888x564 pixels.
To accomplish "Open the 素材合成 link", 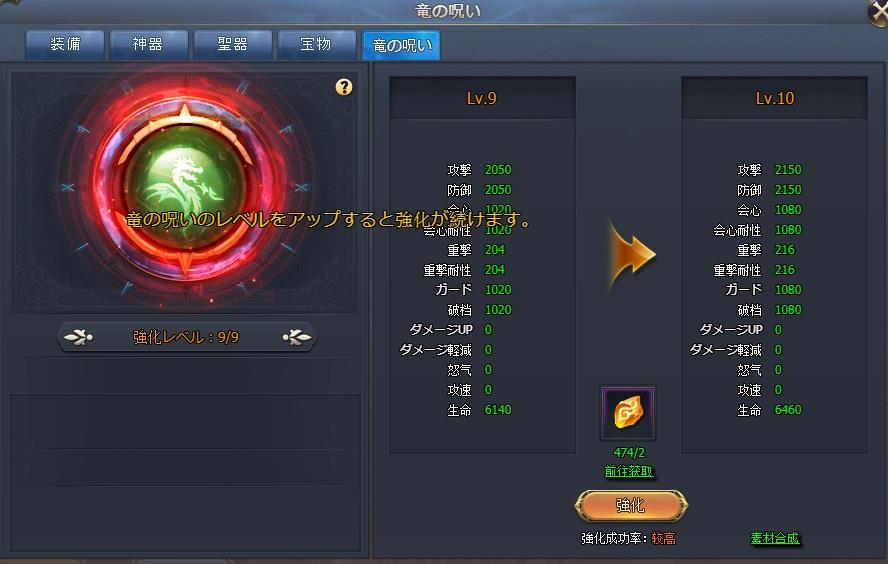I will point(775,538).
